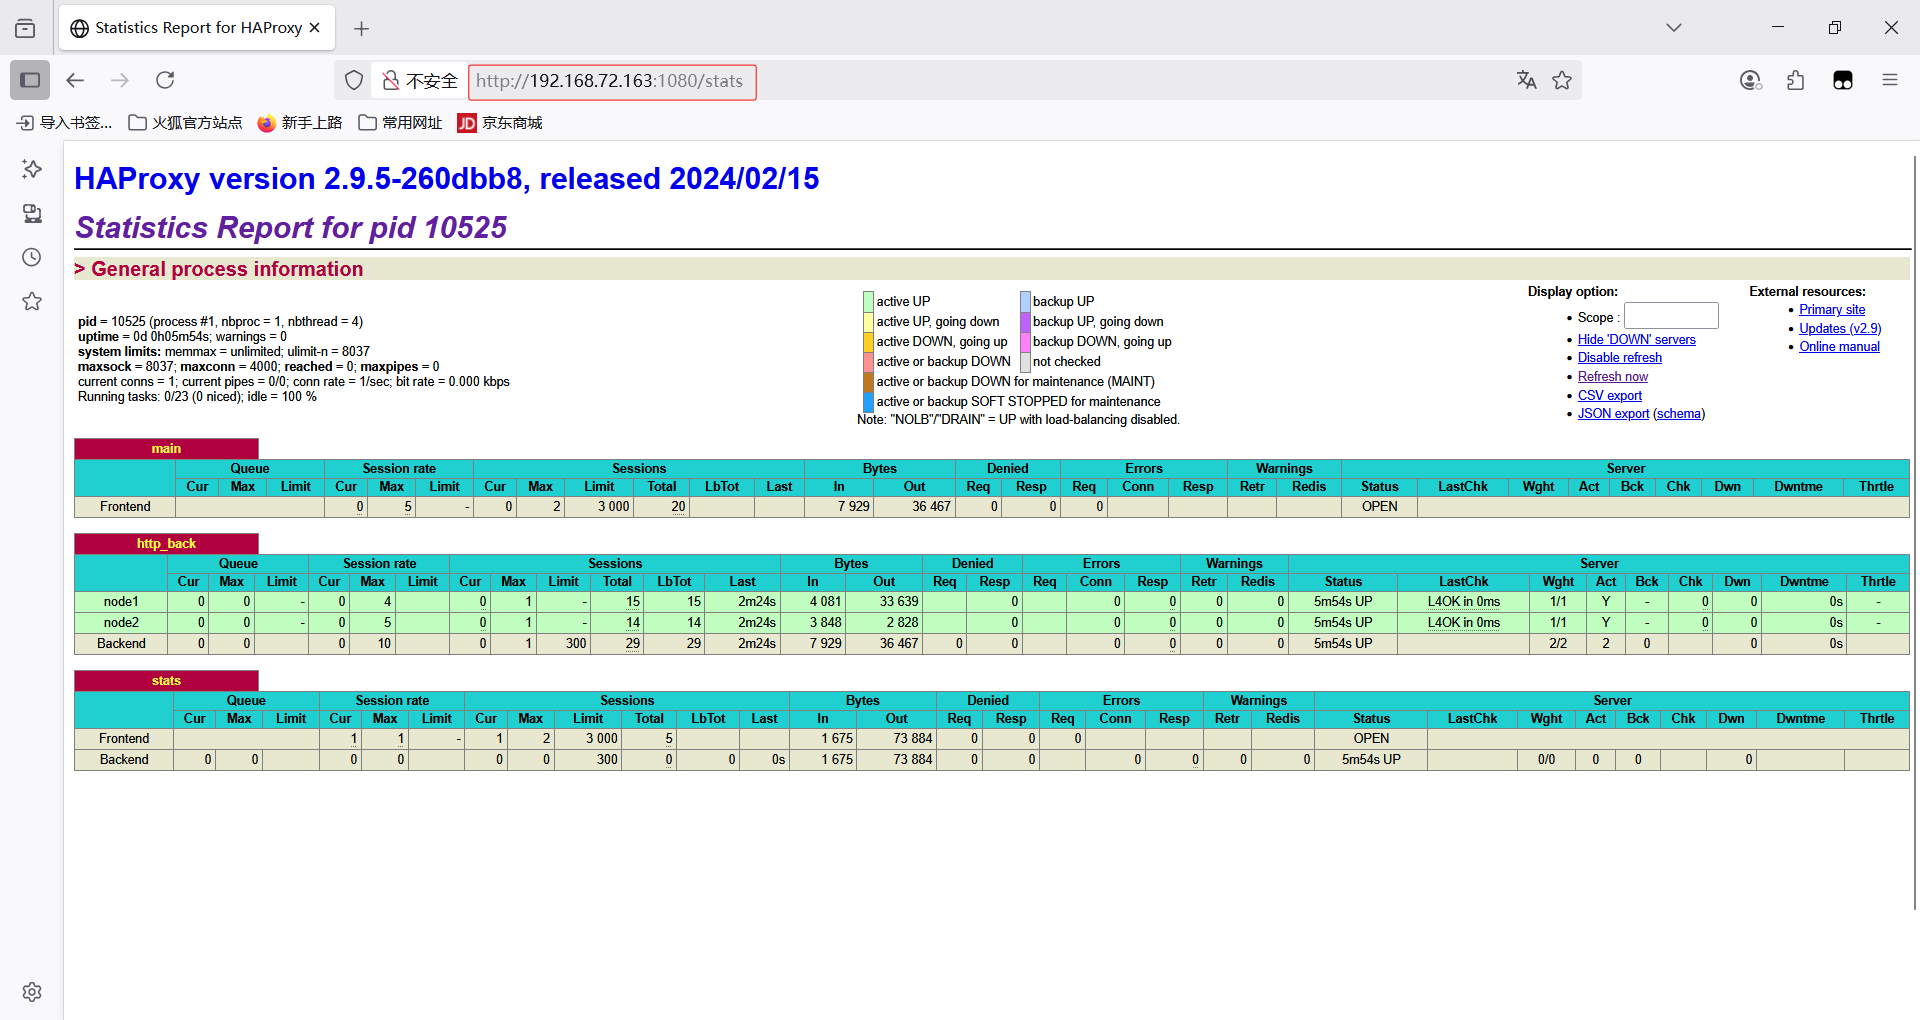Screen dimensions: 1920x1020
Task: Click main Frontend bytes out '36 467'
Action: [931, 507]
